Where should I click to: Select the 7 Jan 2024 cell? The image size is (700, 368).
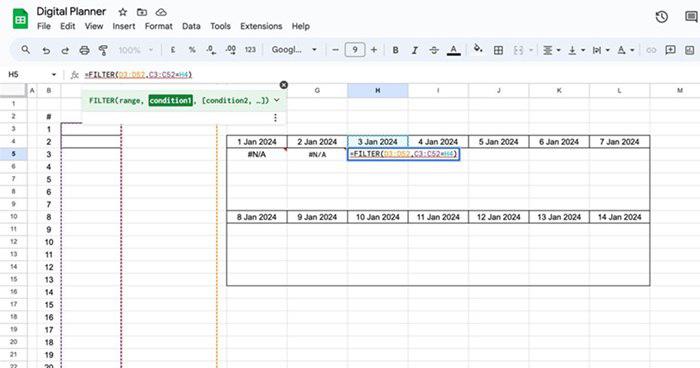[620, 142]
